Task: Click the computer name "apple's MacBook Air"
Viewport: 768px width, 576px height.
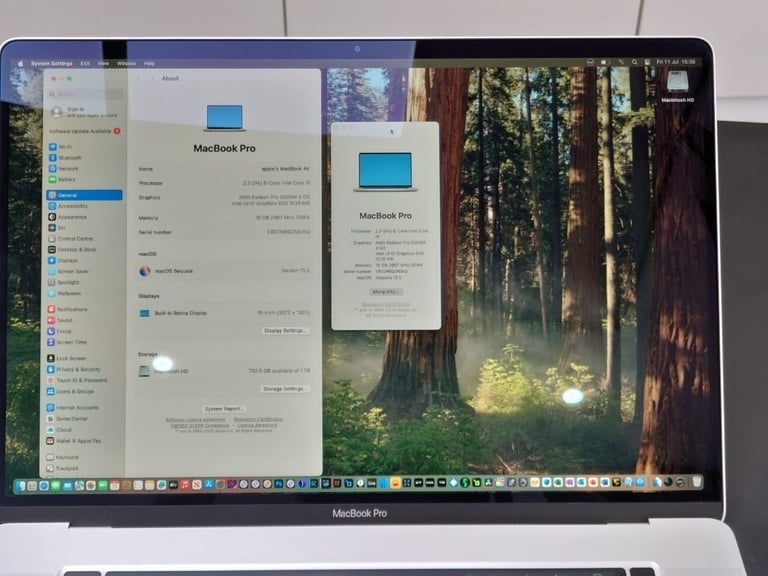Action: pos(286,168)
